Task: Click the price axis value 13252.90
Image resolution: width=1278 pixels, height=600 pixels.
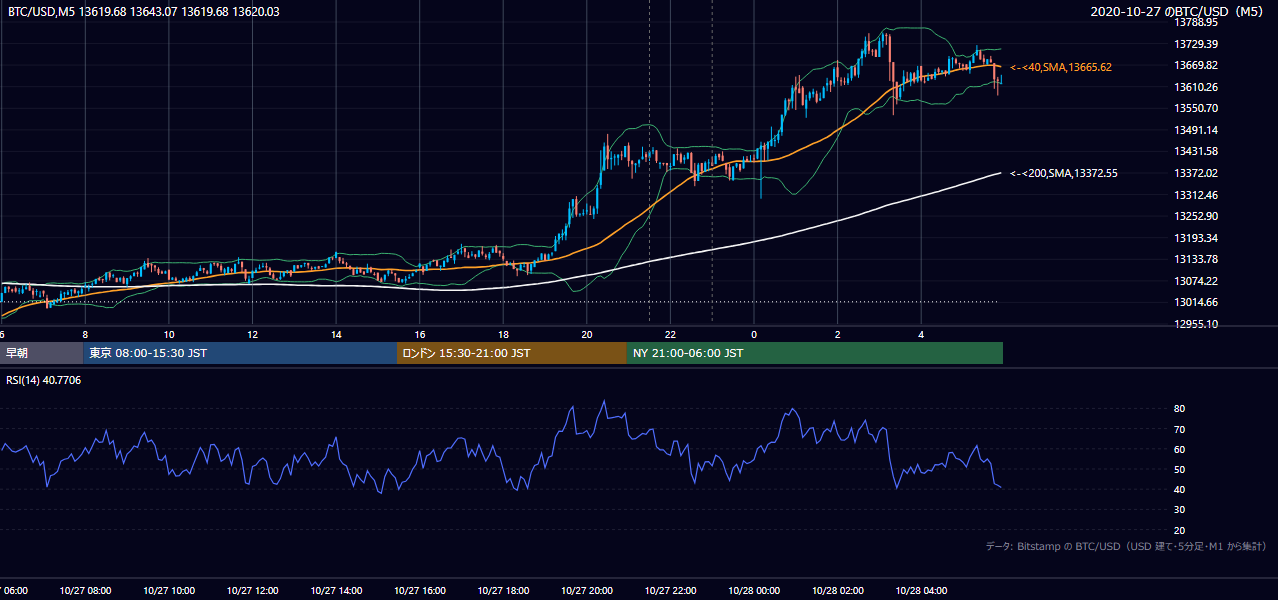Action: click(x=1196, y=216)
